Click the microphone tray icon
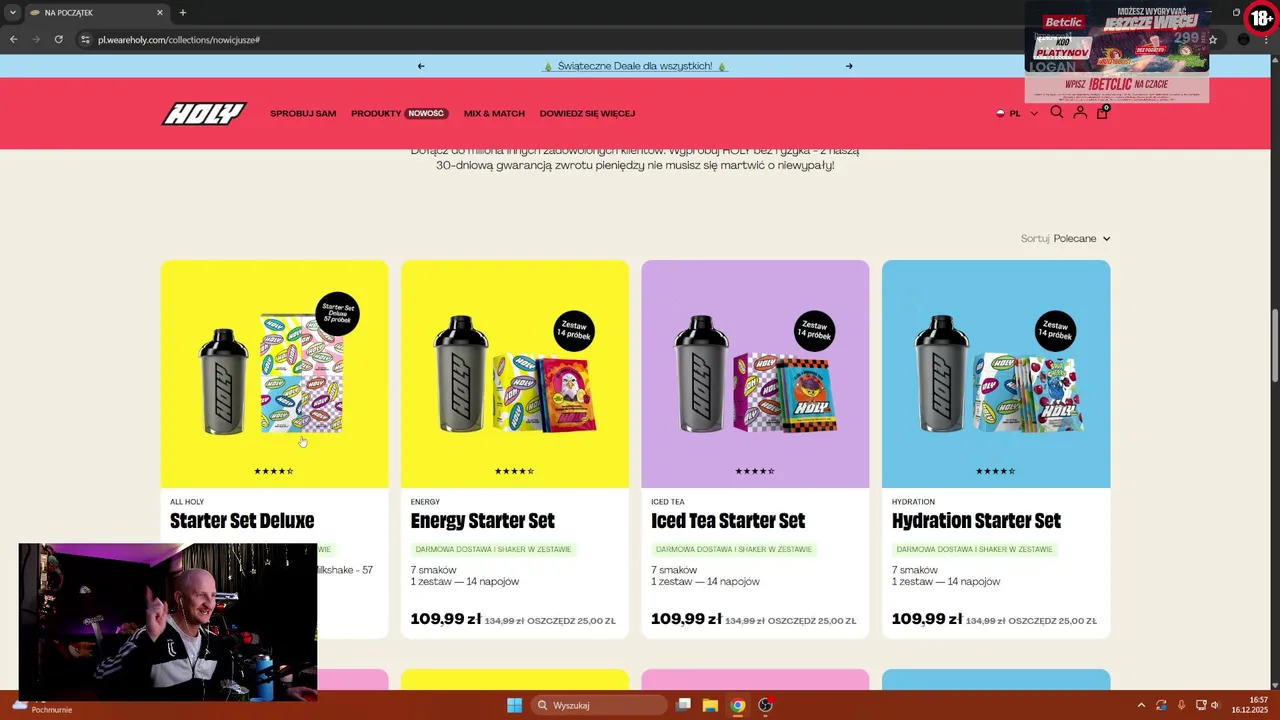 1181,705
